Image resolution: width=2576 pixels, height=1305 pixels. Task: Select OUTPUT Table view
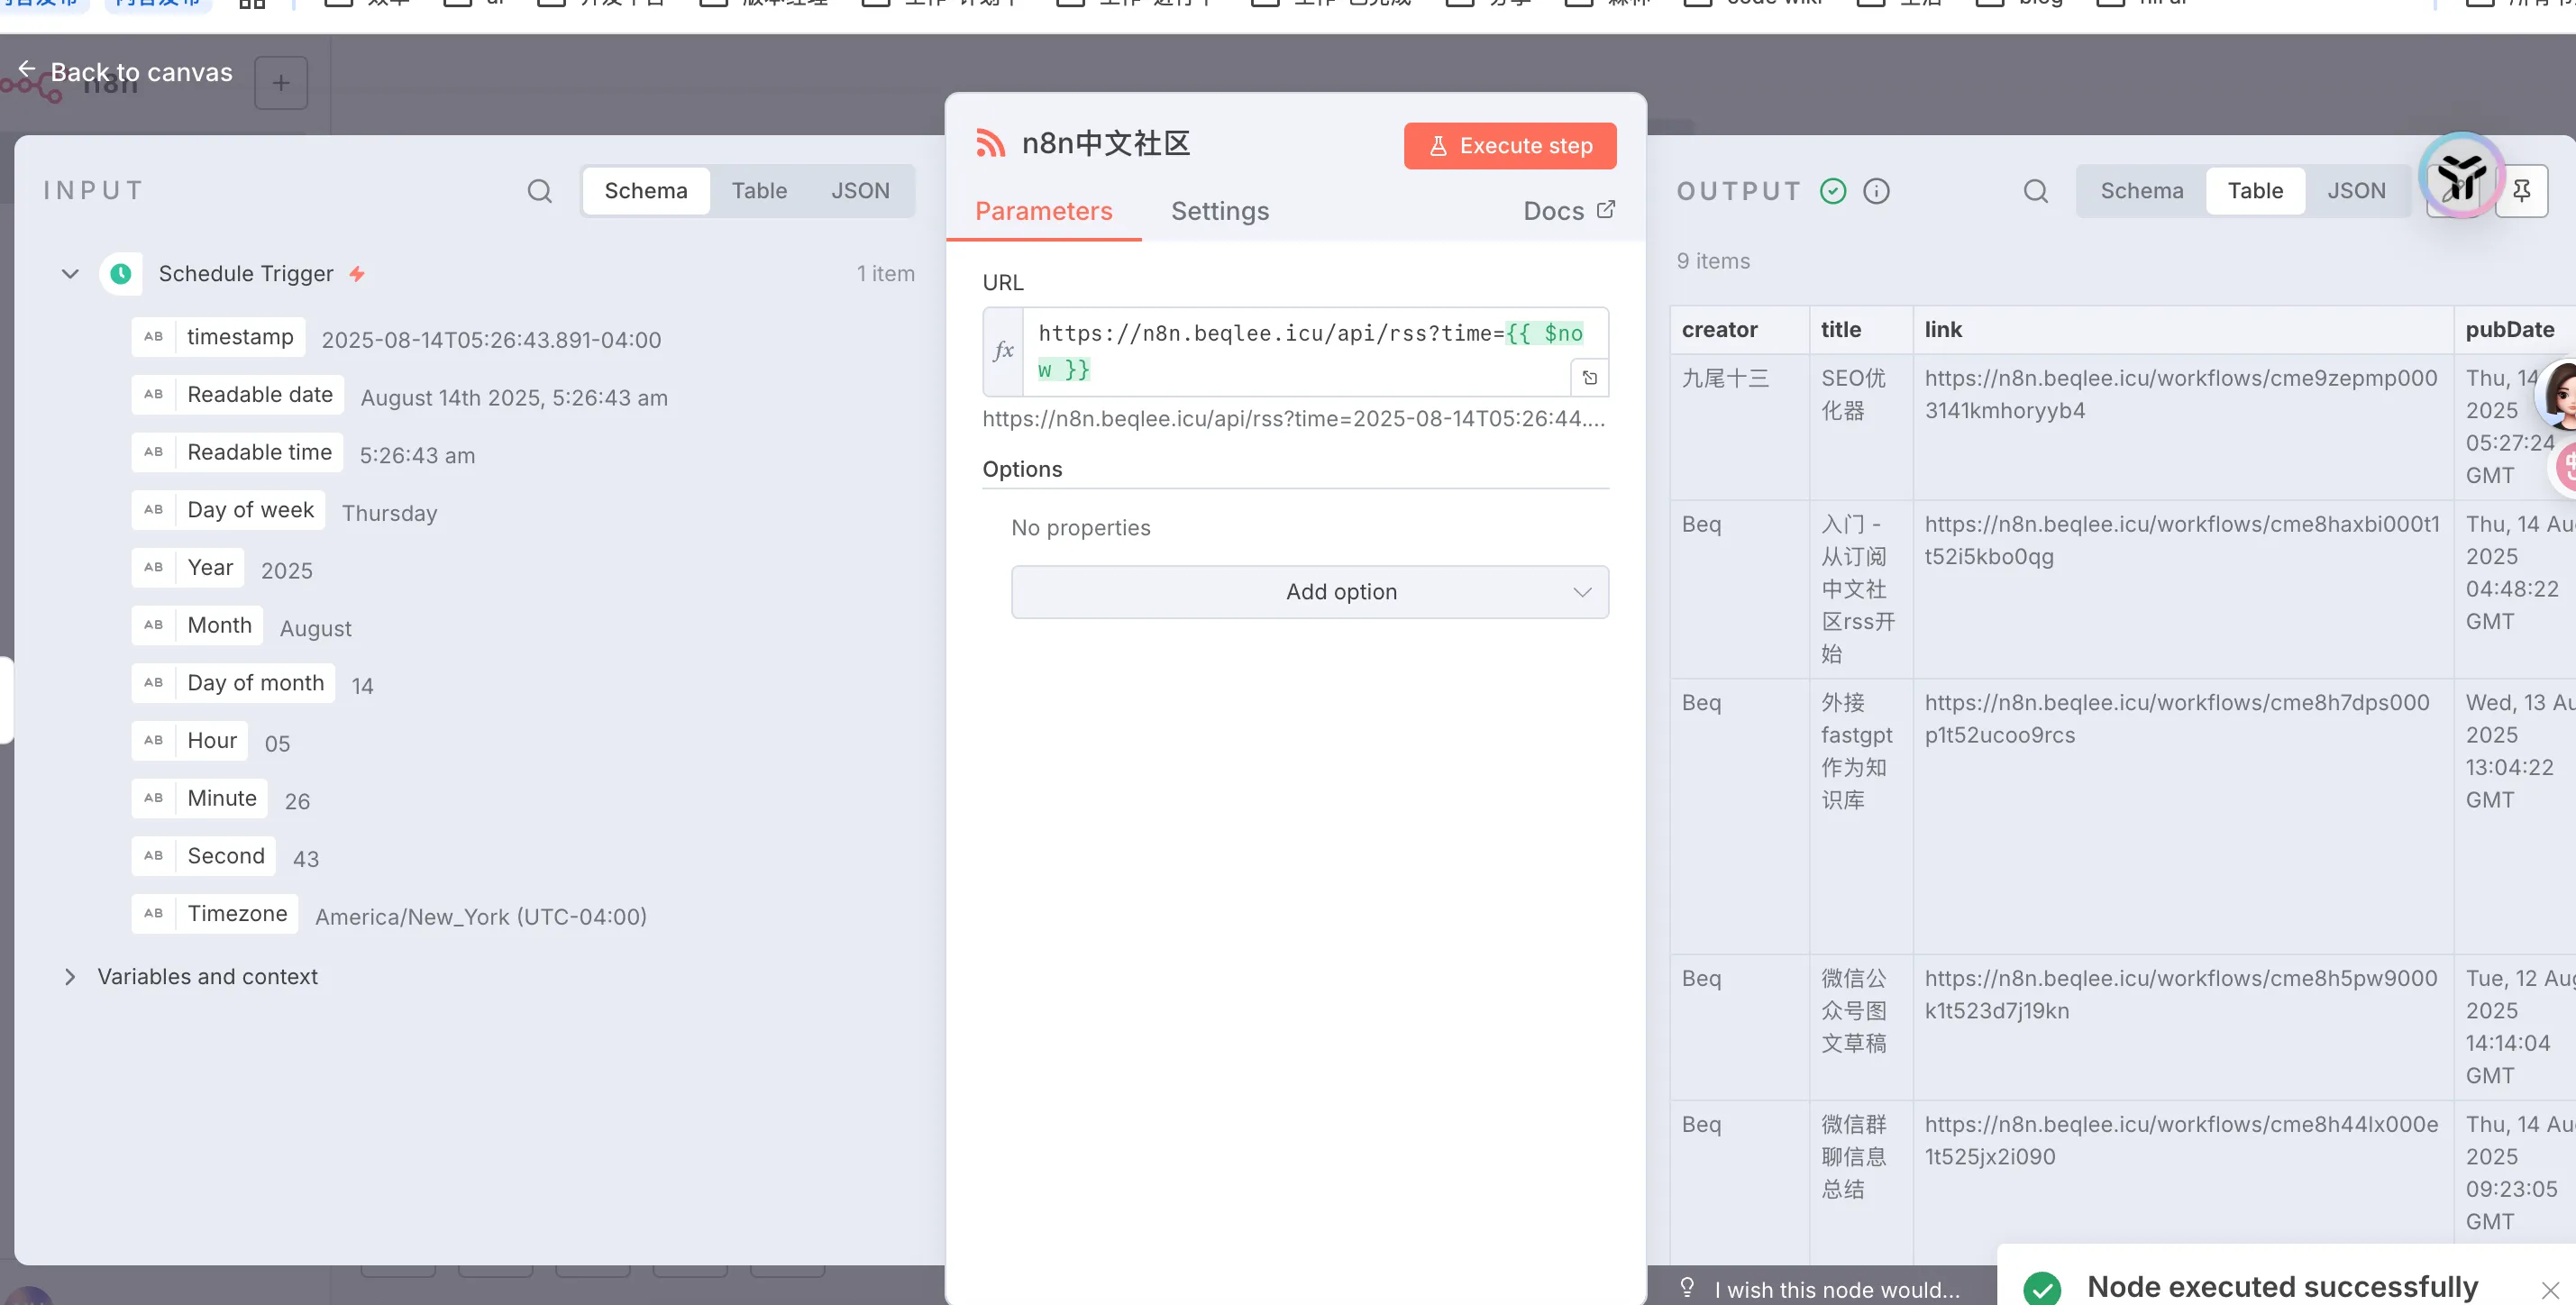tap(2255, 191)
